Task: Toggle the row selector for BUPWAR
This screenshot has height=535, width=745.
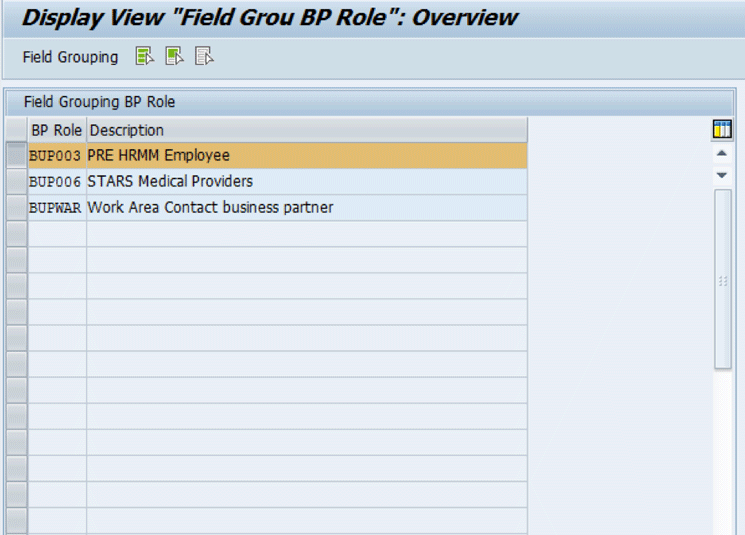Action: point(16,208)
